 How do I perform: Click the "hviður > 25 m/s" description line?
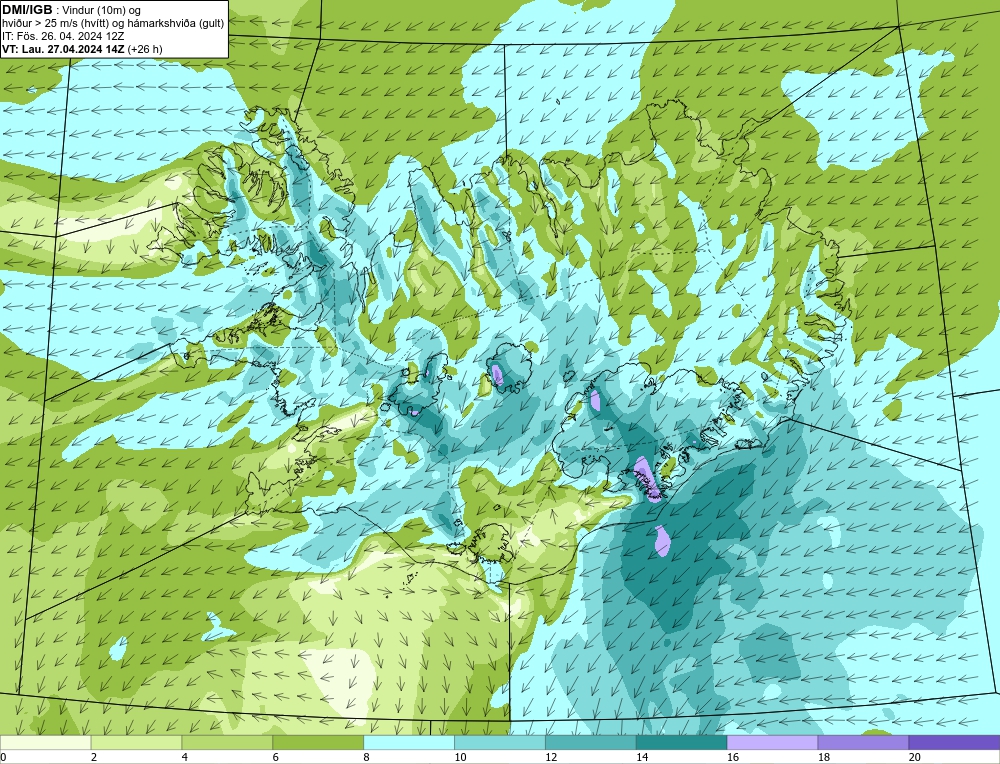(113, 24)
